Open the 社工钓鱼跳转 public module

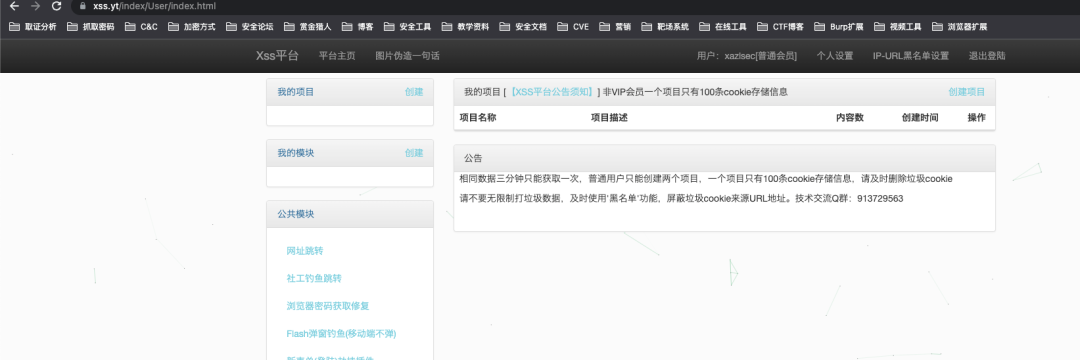[314, 279]
